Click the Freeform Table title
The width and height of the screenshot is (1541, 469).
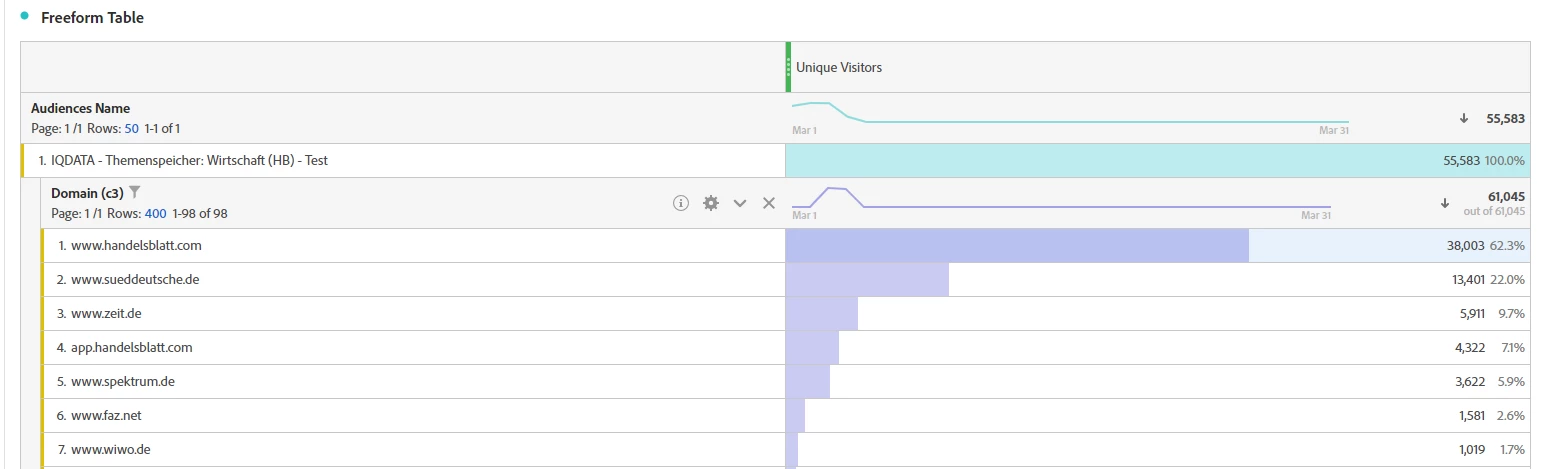click(92, 17)
